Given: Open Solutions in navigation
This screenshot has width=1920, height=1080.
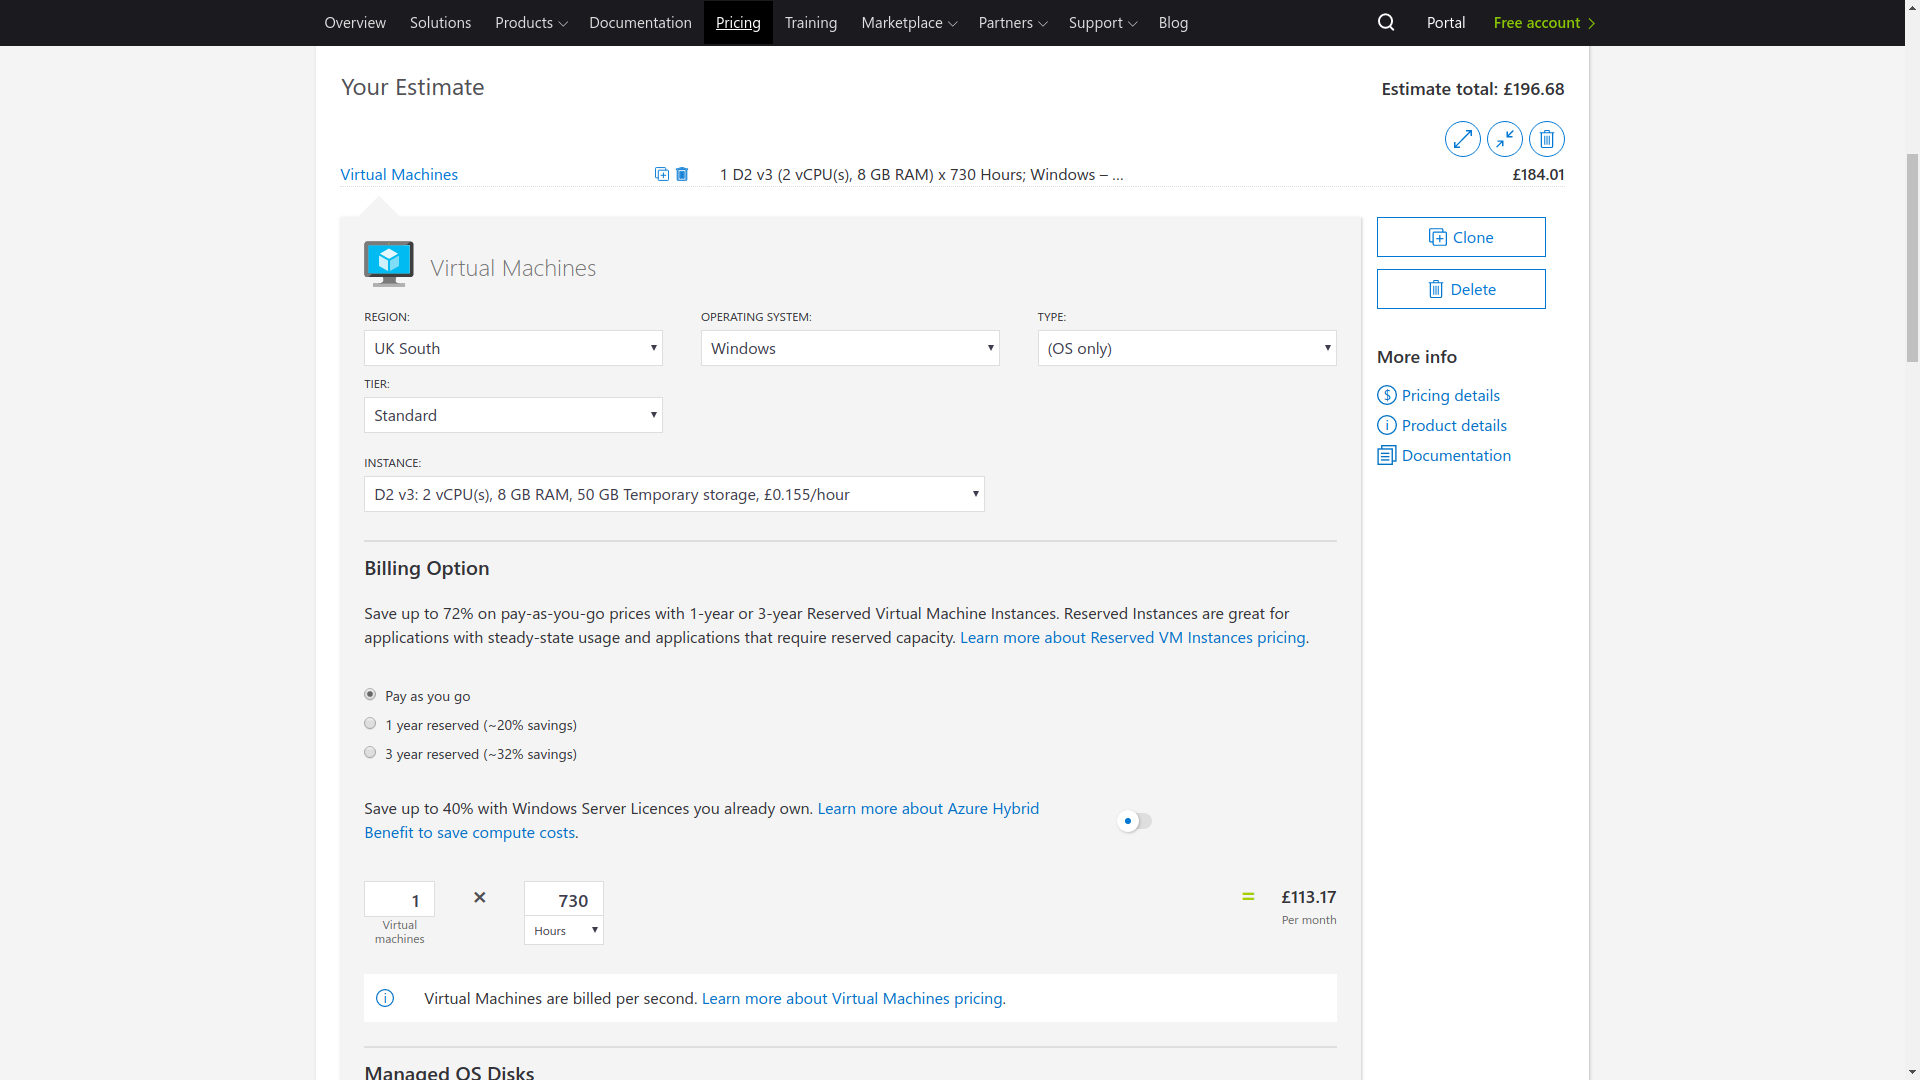Looking at the screenshot, I should coord(440,22).
